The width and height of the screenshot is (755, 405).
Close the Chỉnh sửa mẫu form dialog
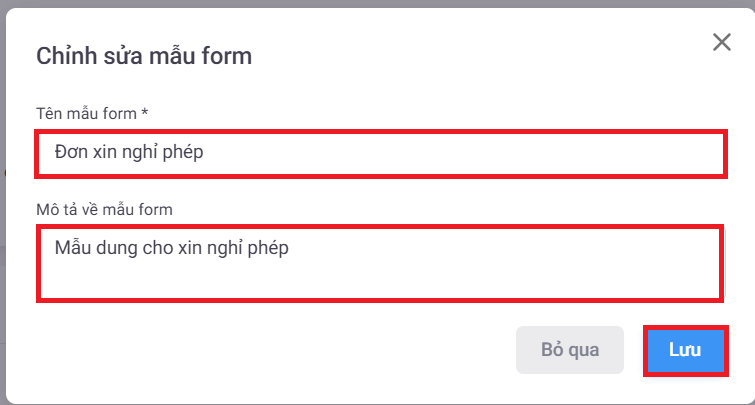(x=721, y=42)
